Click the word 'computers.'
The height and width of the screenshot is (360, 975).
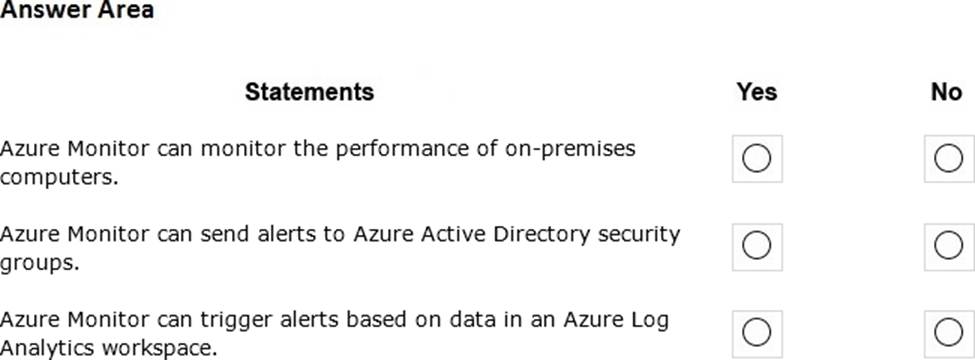pos(59,178)
